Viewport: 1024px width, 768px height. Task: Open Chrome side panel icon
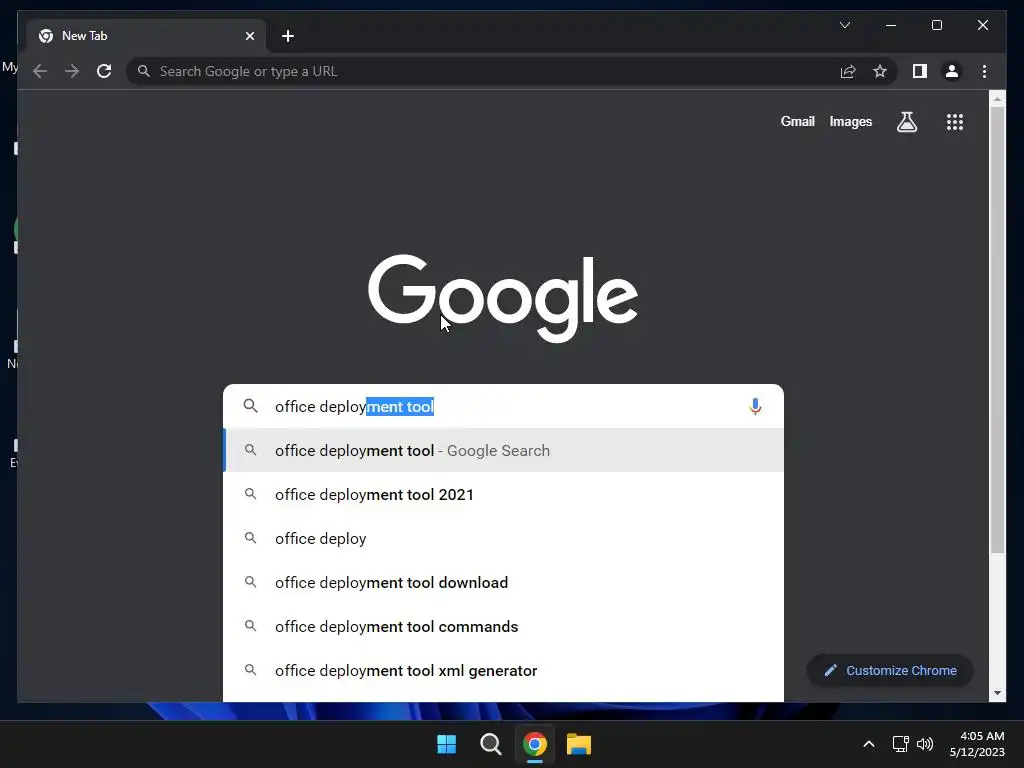[x=920, y=71]
